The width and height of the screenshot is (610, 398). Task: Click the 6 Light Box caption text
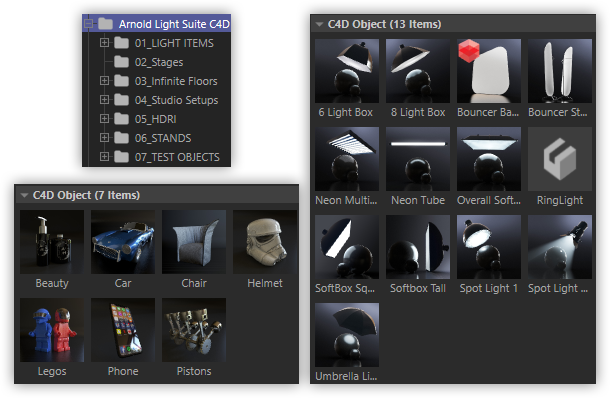(x=345, y=112)
